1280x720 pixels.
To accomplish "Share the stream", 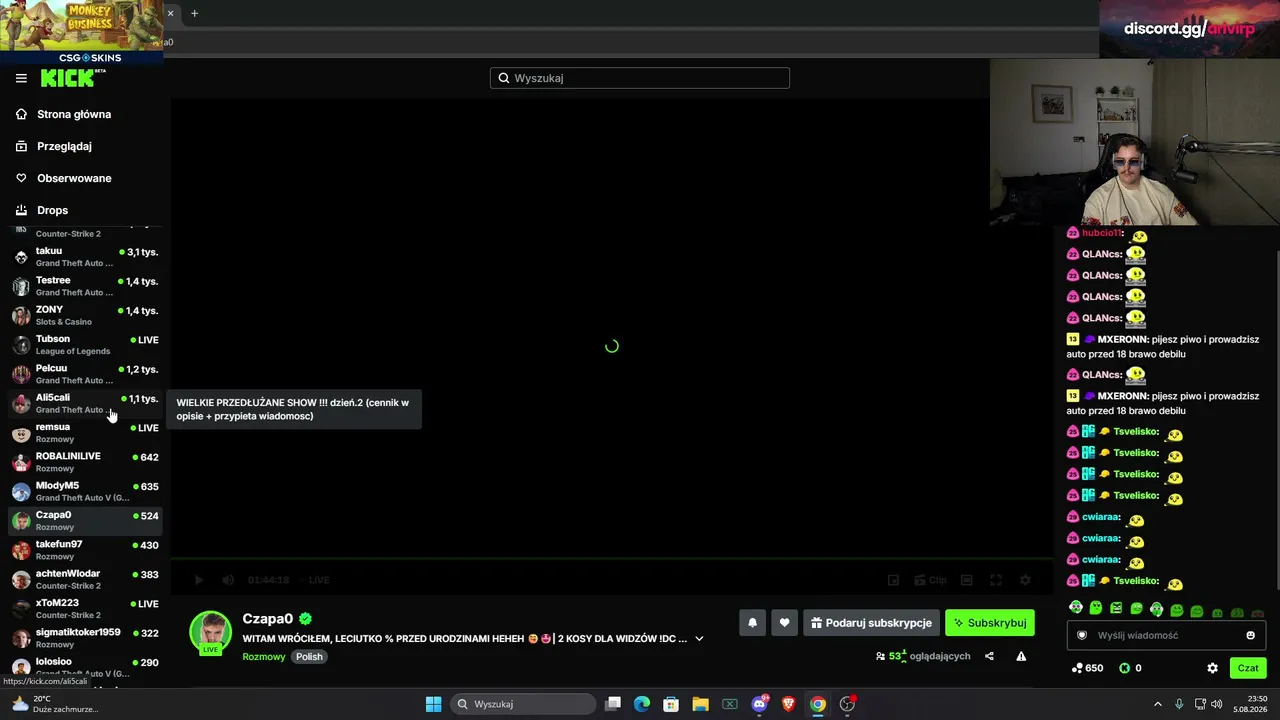I will coord(989,656).
